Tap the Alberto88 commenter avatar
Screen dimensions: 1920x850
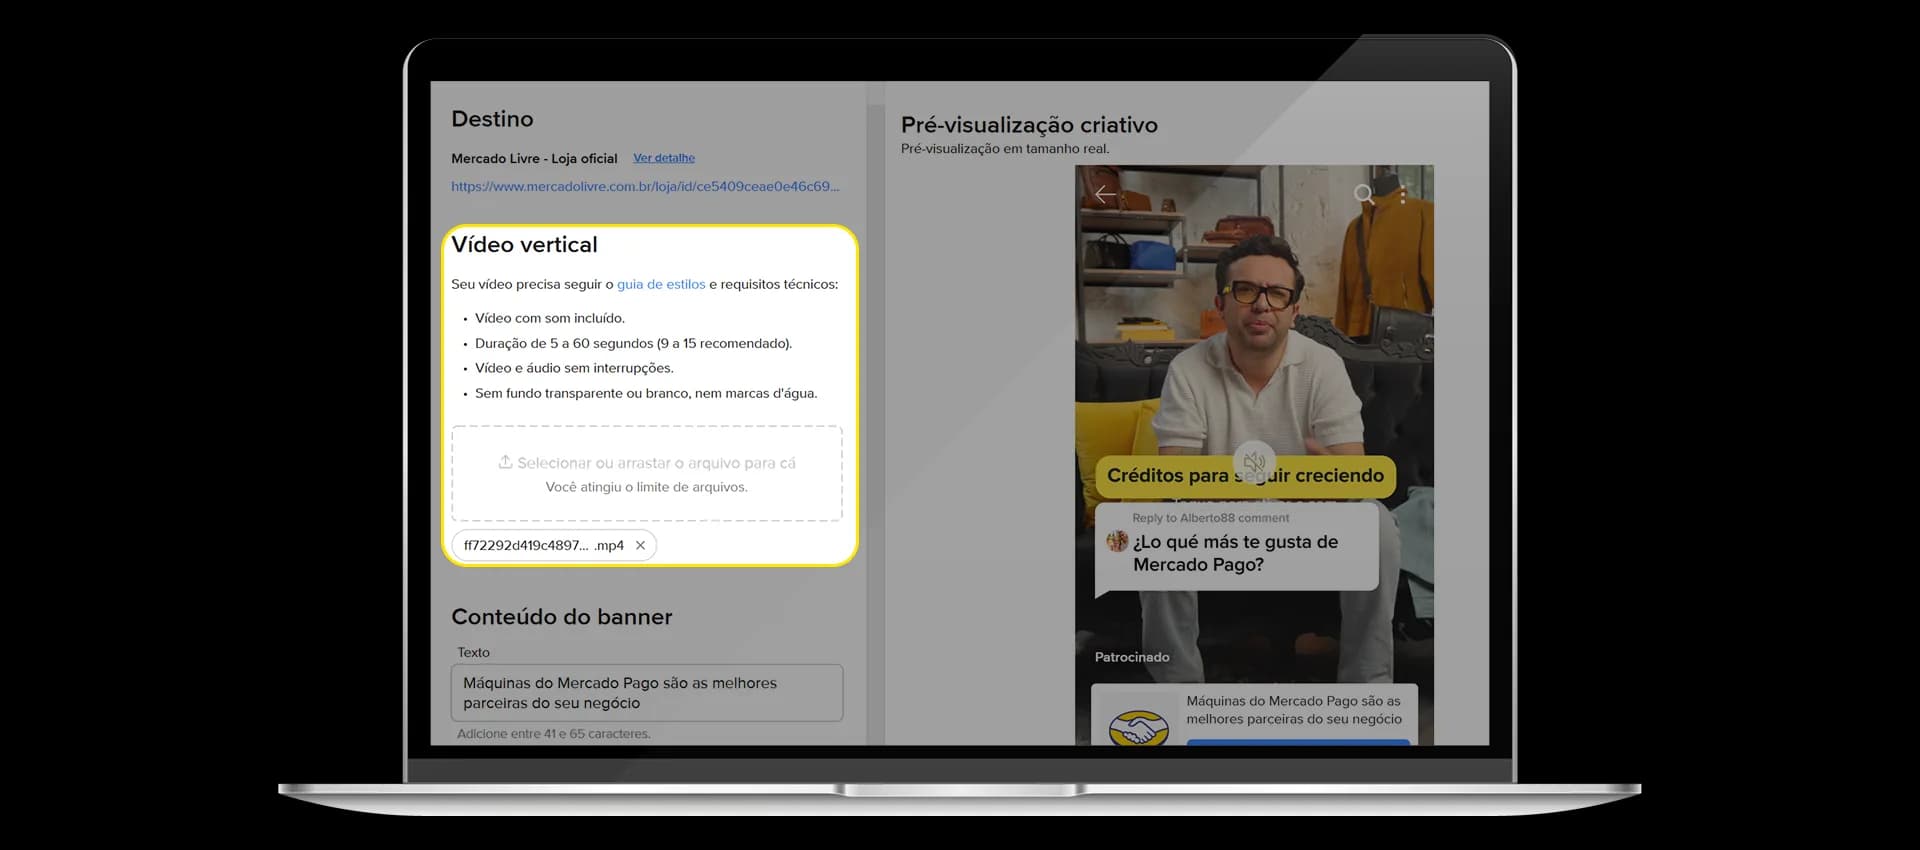point(1117,541)
